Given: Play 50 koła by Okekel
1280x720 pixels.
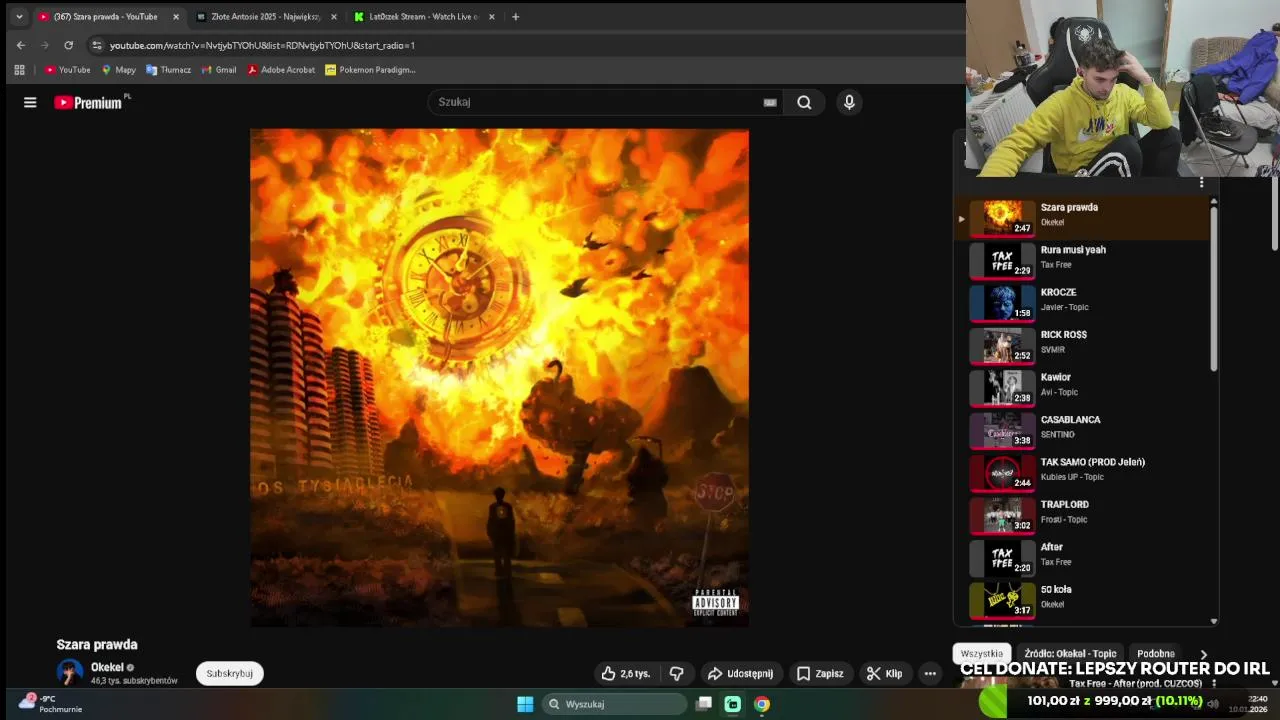Looking at the screenshot, I should coord(1084,600).
